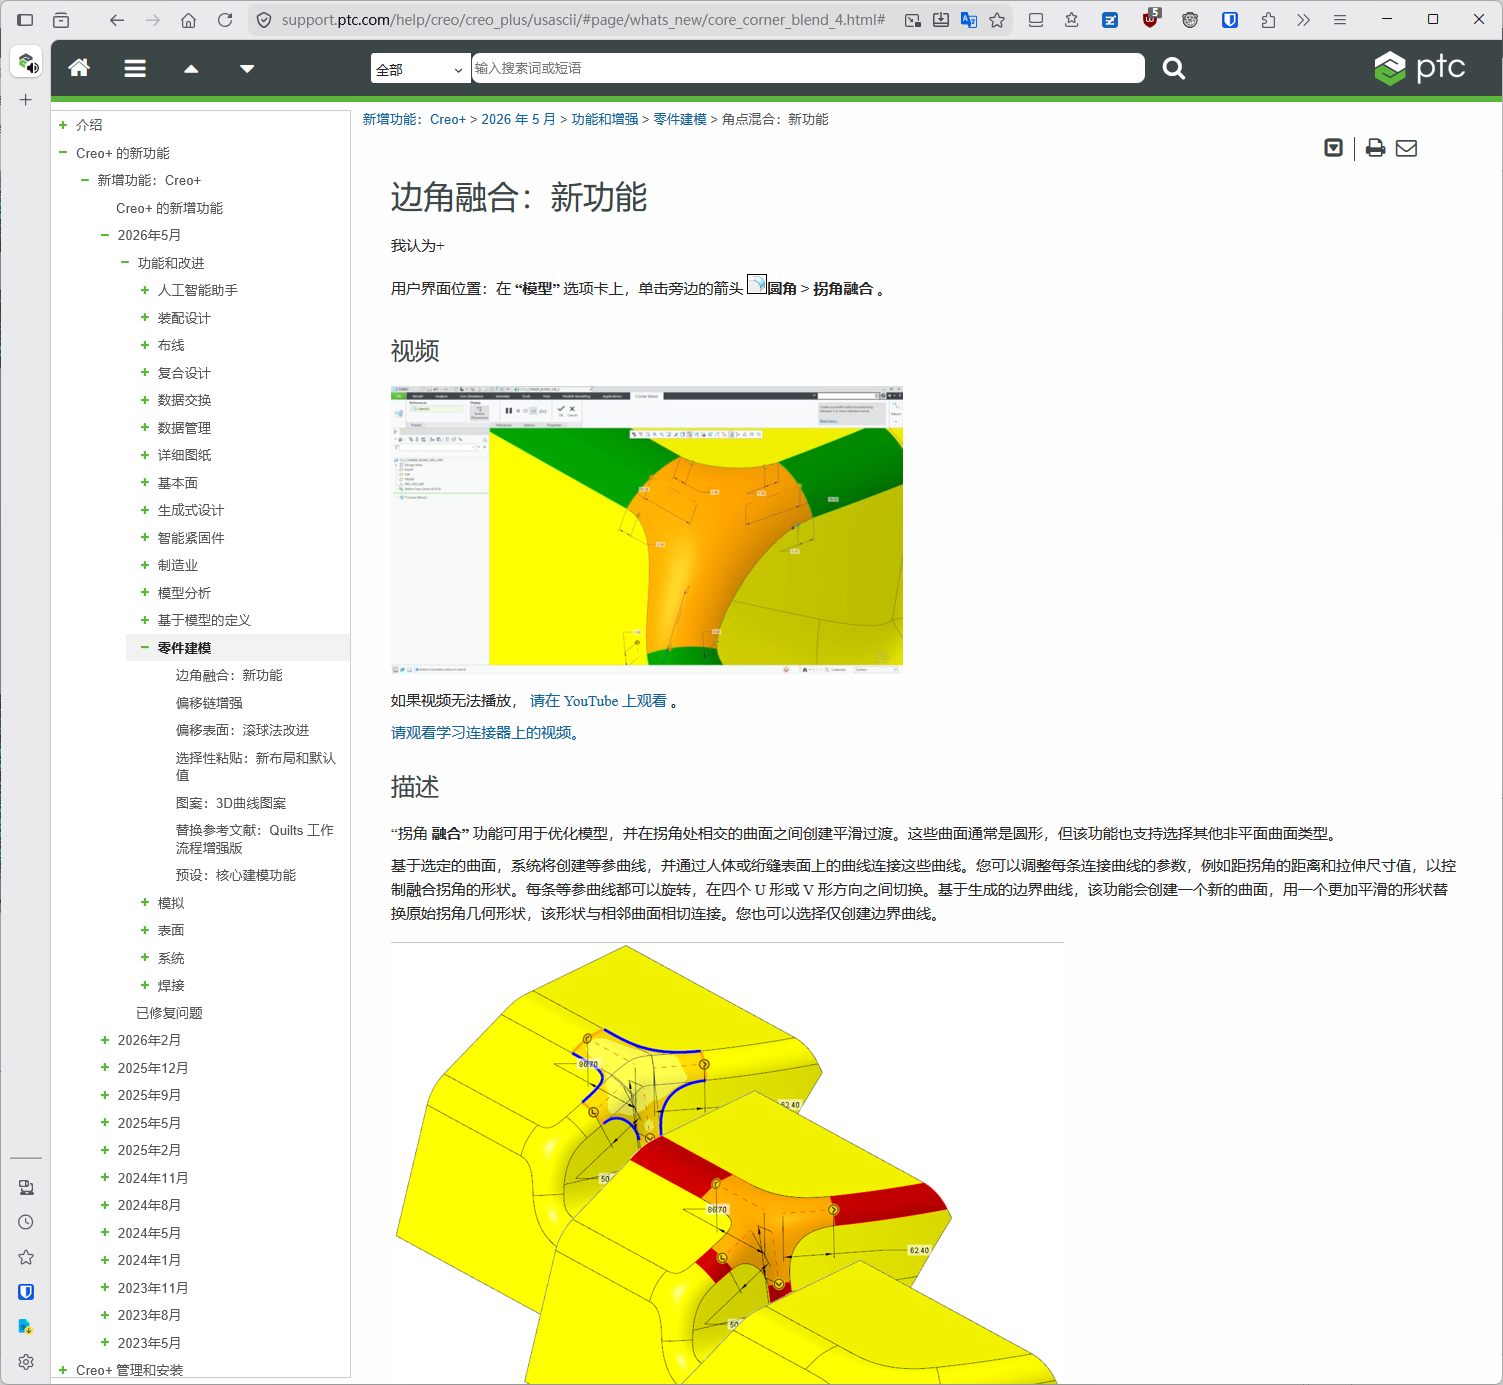The image size is (1503, 1385).
Task: Play the corner blend video thumbnail
Action: [x=647, y=529]
